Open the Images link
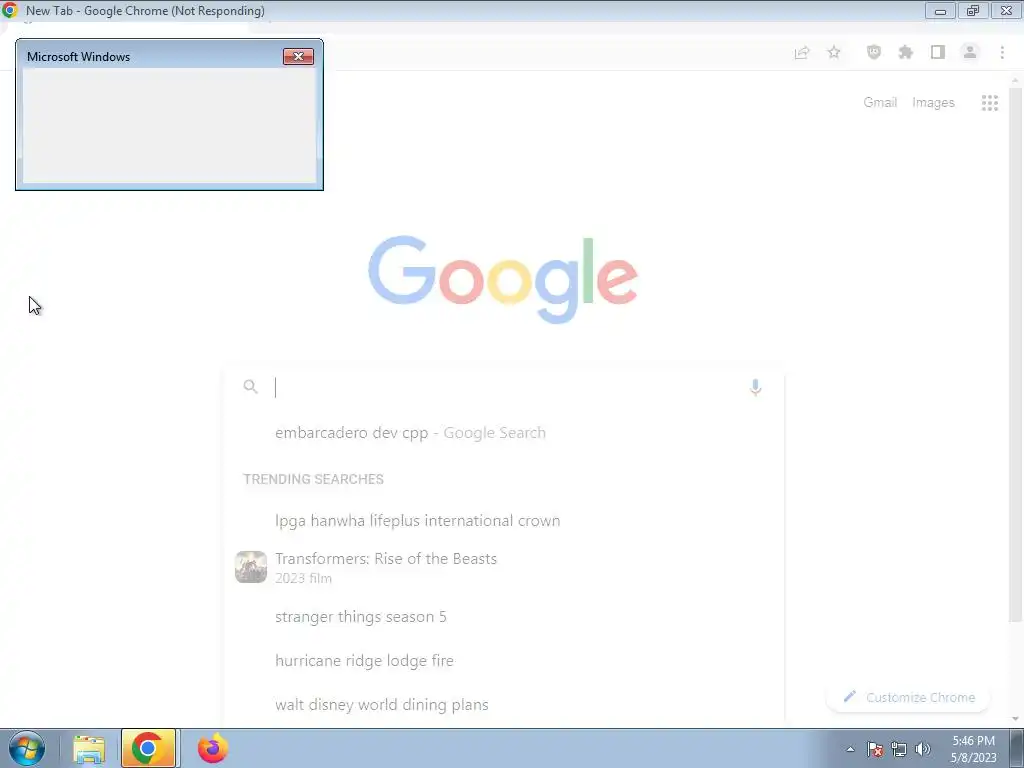 (x=933, y=103)
